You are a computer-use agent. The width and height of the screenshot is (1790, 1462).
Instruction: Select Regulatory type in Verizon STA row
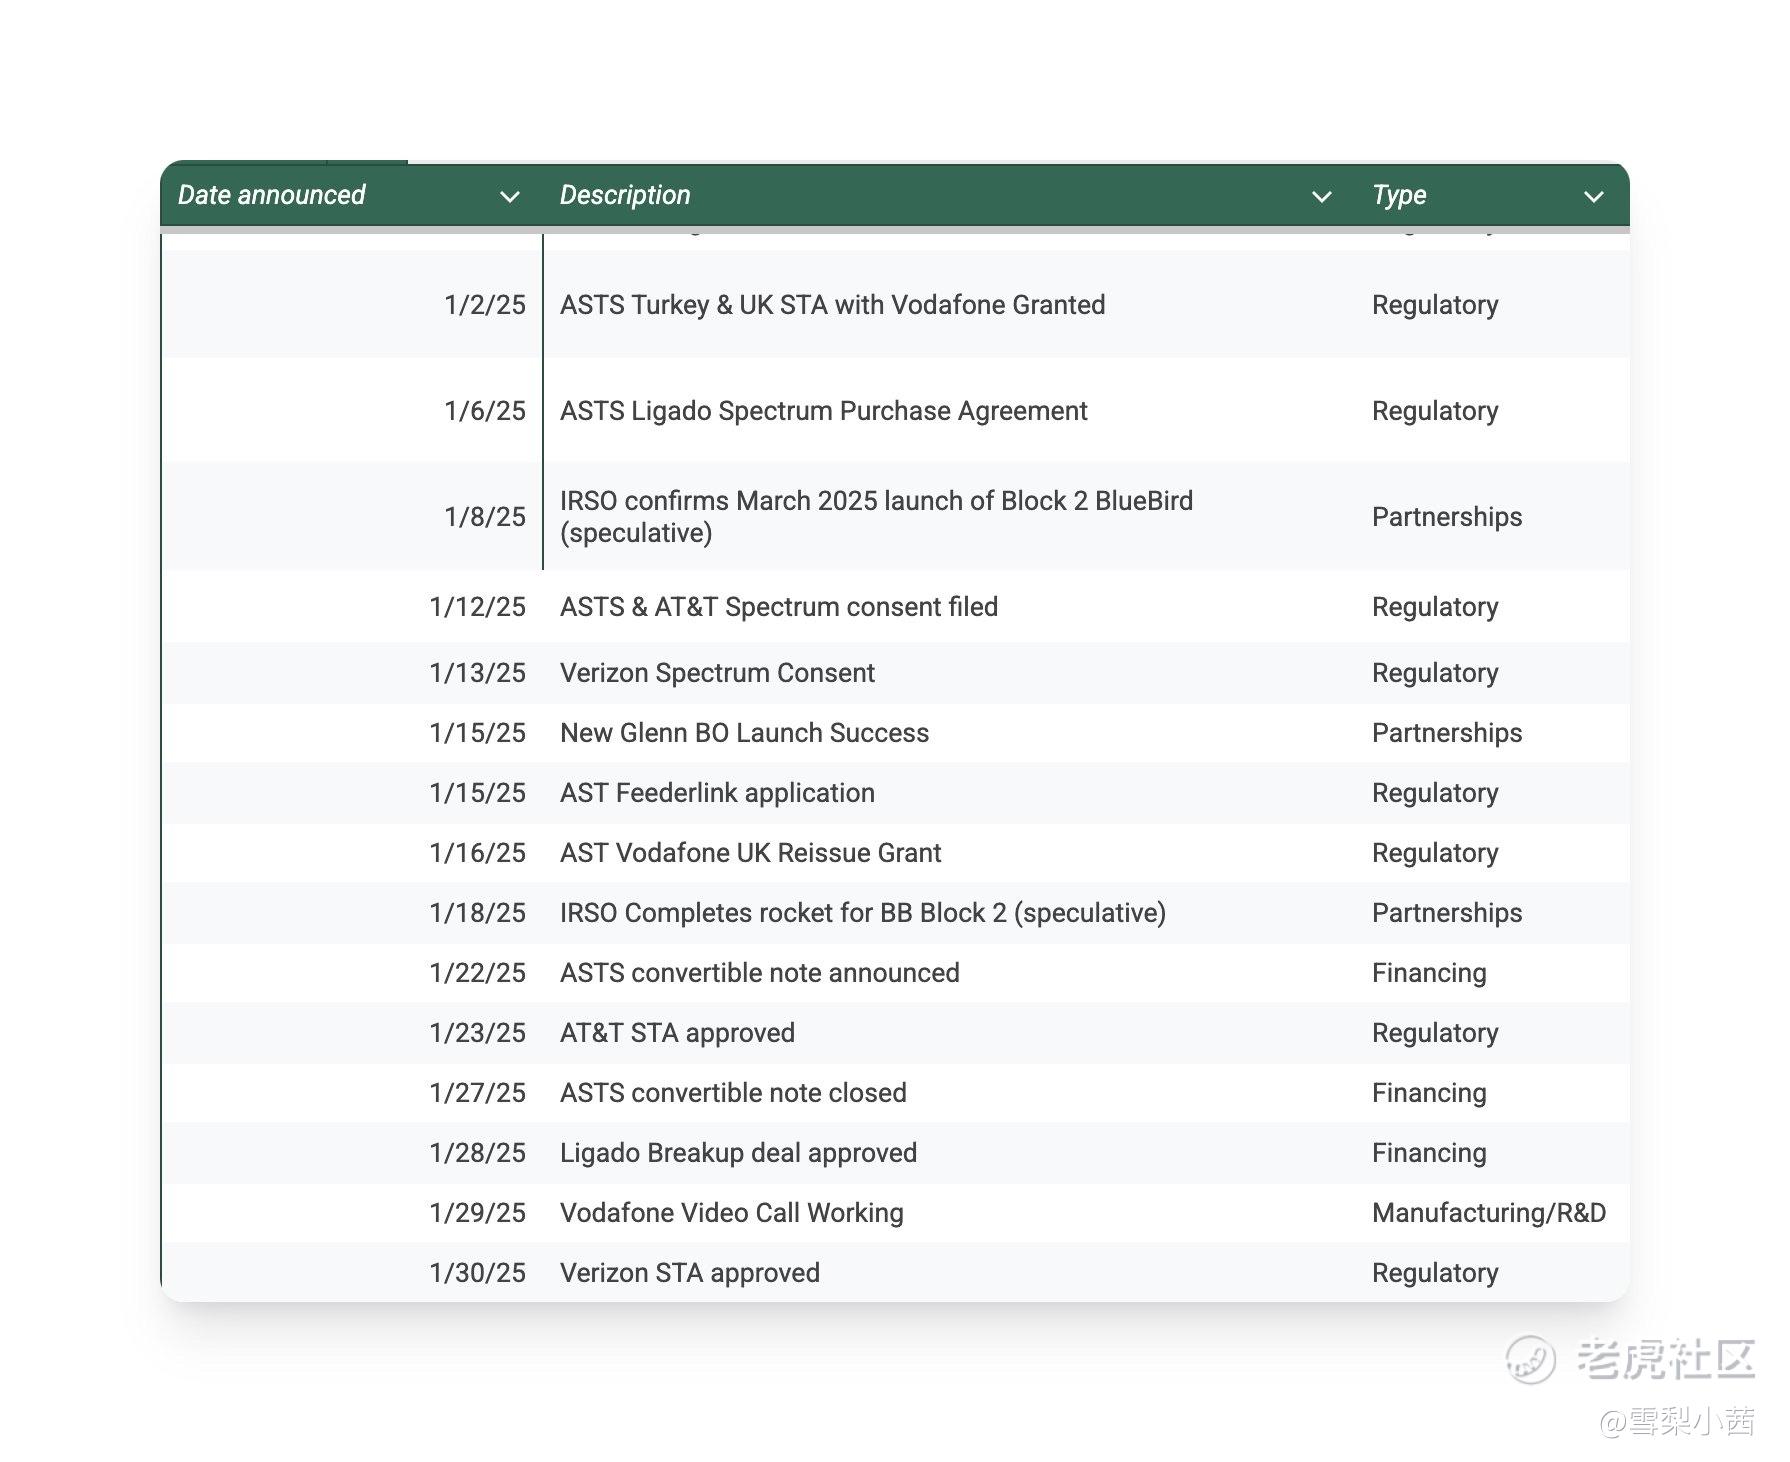coord(1435,1273)
